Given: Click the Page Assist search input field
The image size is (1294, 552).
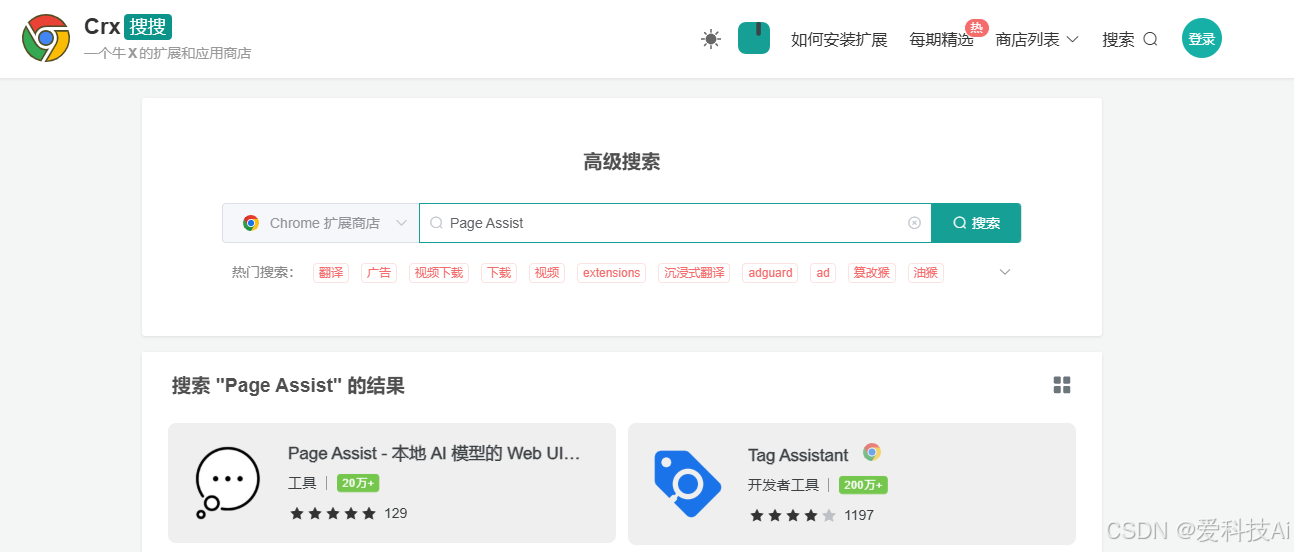Looking at the screenshot, I should pos(675,223).
